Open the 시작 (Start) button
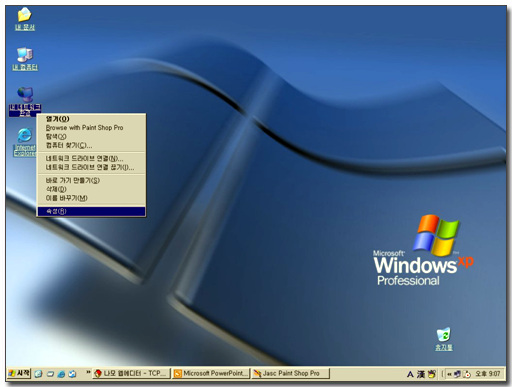Viewport: 512px width, 387px height. (x=19, y=373)
